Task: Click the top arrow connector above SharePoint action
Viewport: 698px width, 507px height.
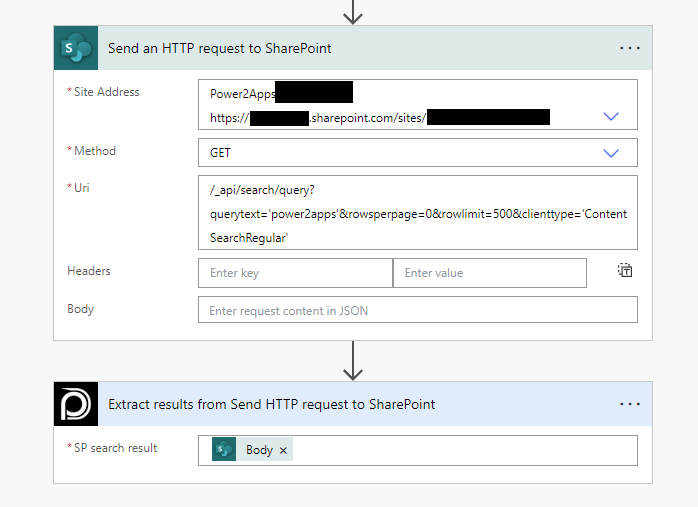Action: (352, 12)
